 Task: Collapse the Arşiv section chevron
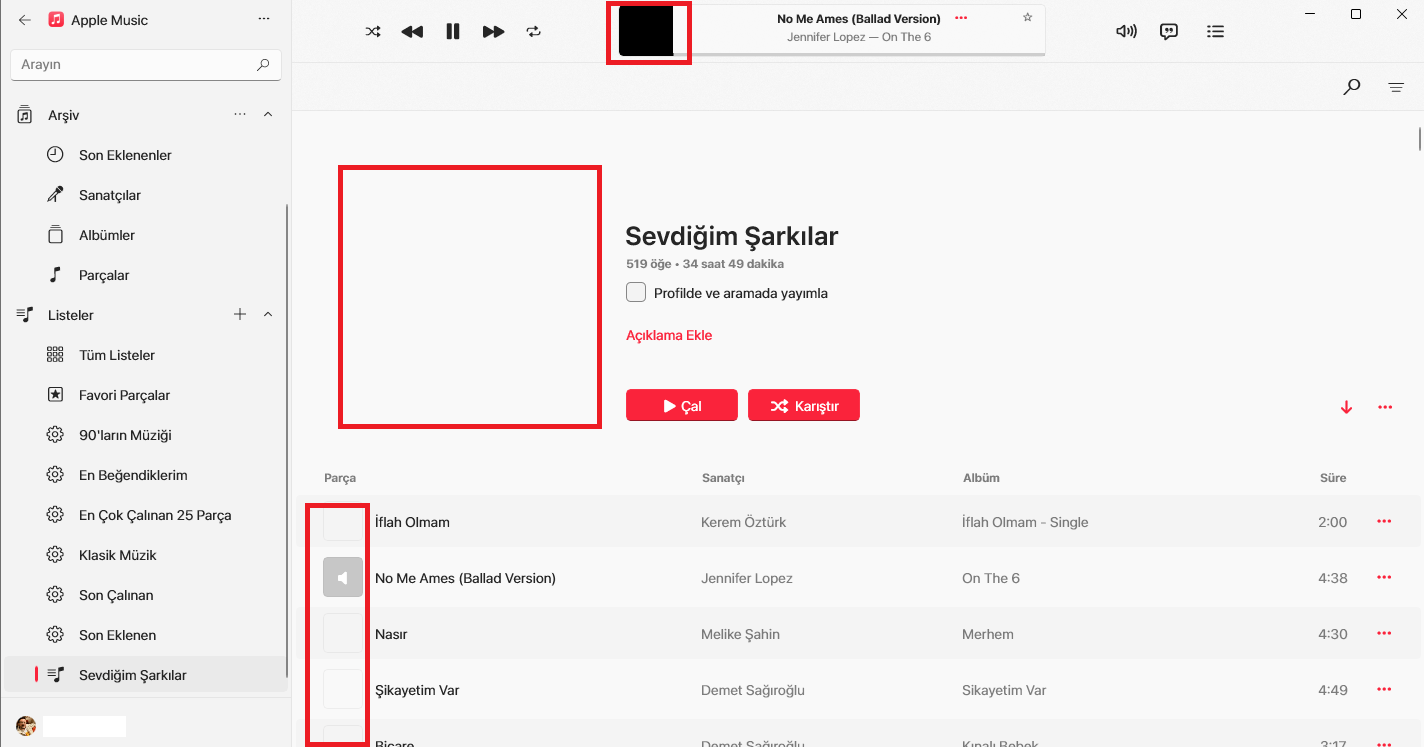[x=268, y=115]
